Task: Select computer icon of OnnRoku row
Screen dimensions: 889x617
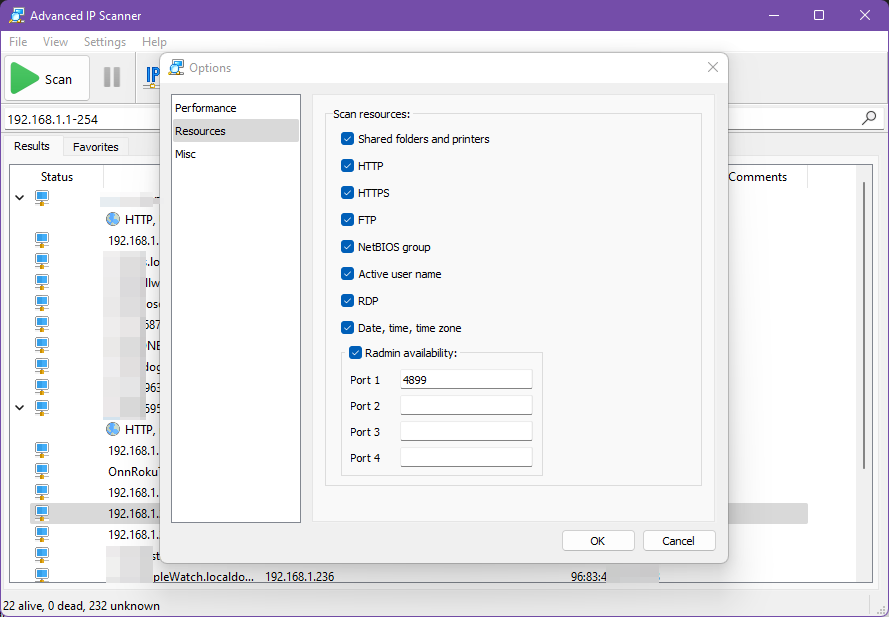Action: [41, 471]
